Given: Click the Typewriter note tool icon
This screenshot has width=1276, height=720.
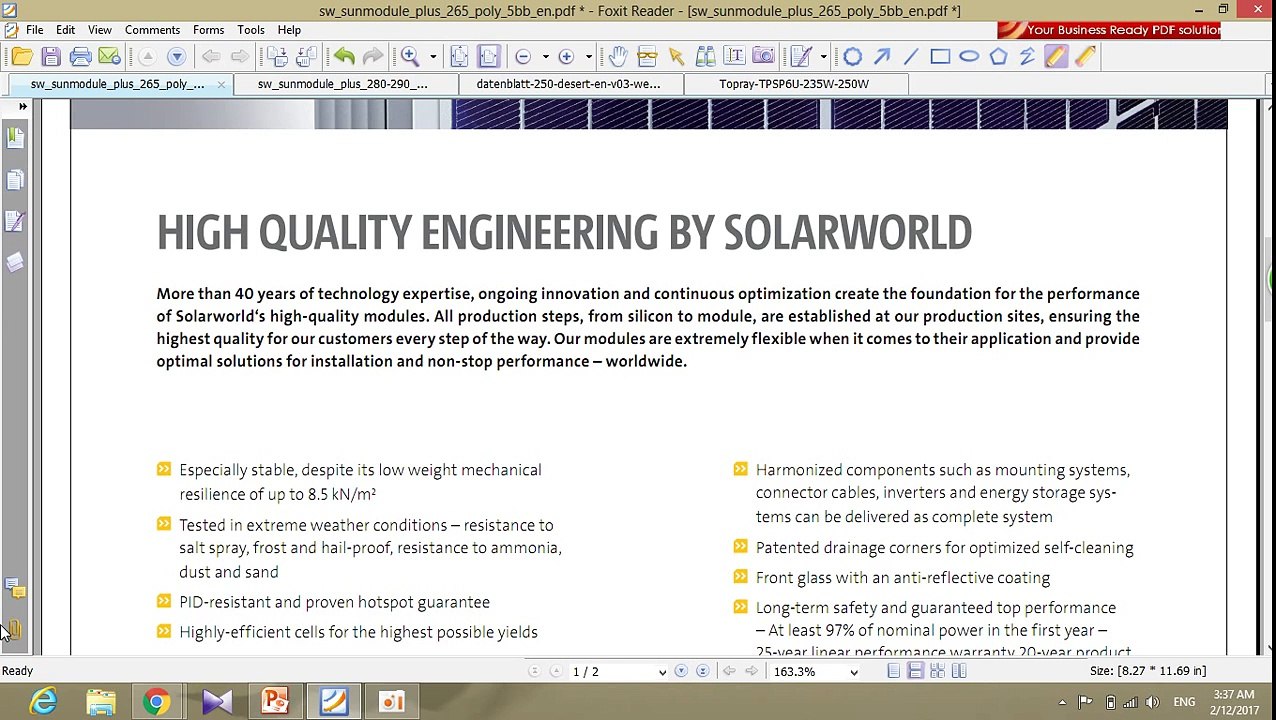Looking at the screenshot, I should coord(801,57).
